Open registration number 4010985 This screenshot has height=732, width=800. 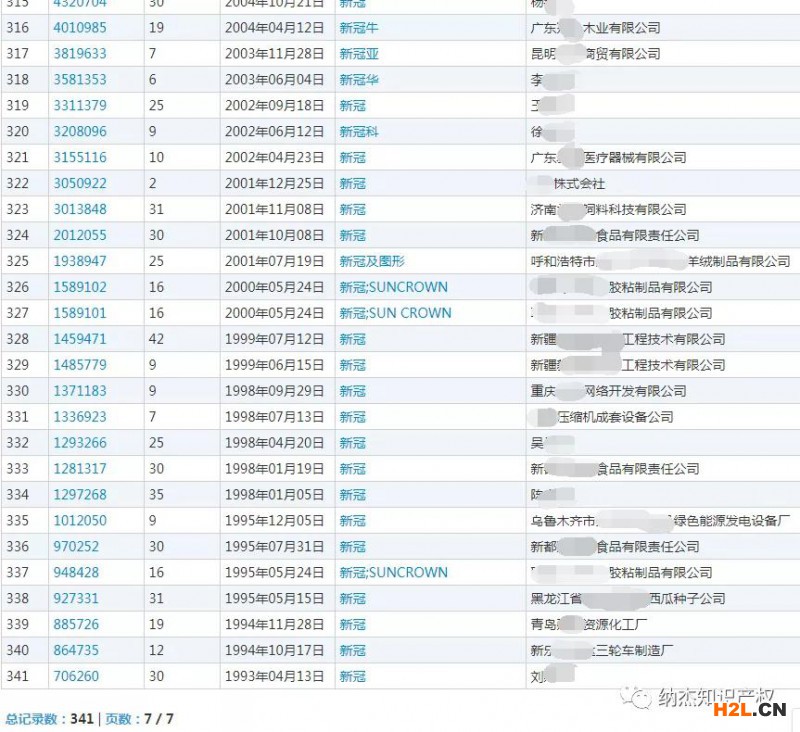(80, 27)
